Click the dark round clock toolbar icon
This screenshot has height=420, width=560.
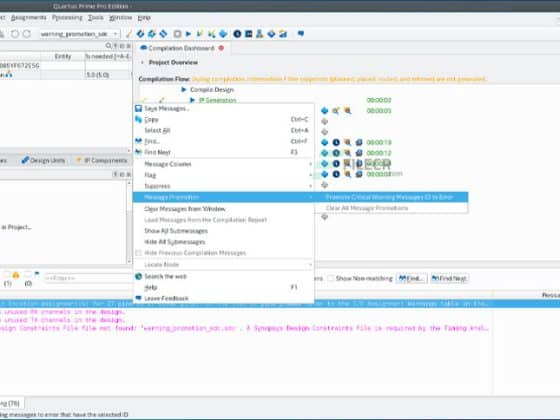click(237, 34)
